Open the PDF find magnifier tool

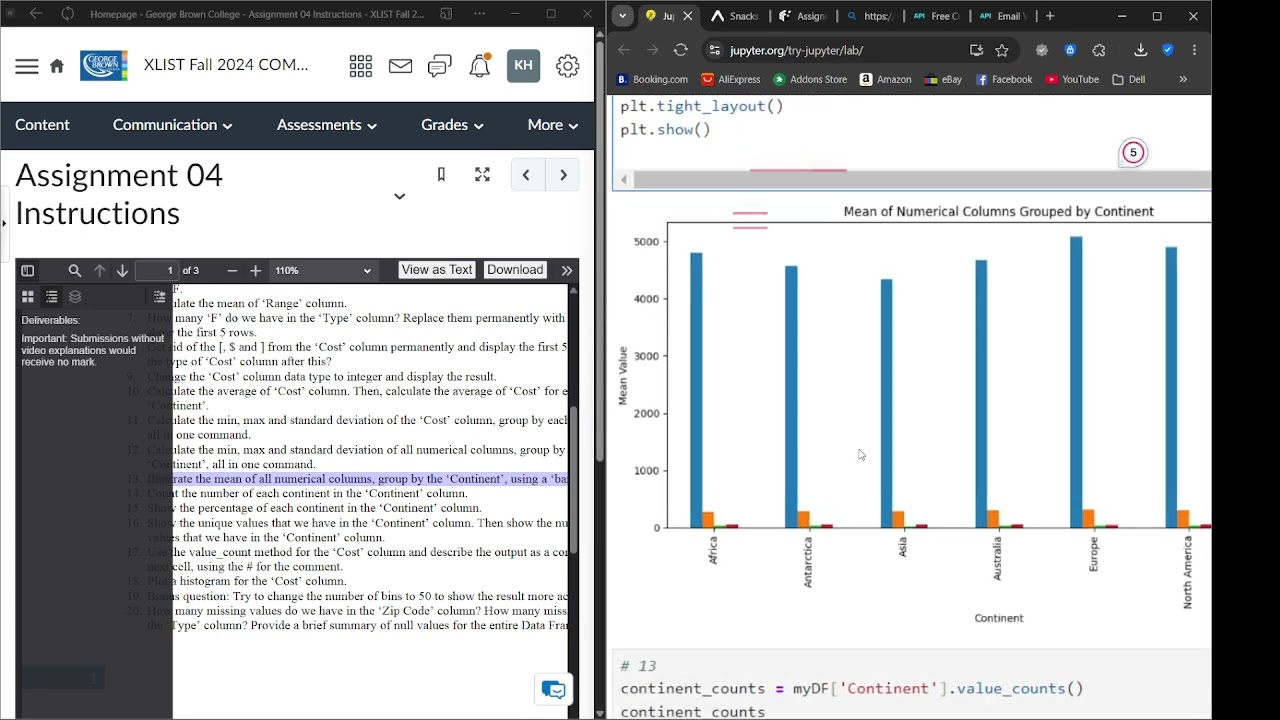(x=75, y=271)
